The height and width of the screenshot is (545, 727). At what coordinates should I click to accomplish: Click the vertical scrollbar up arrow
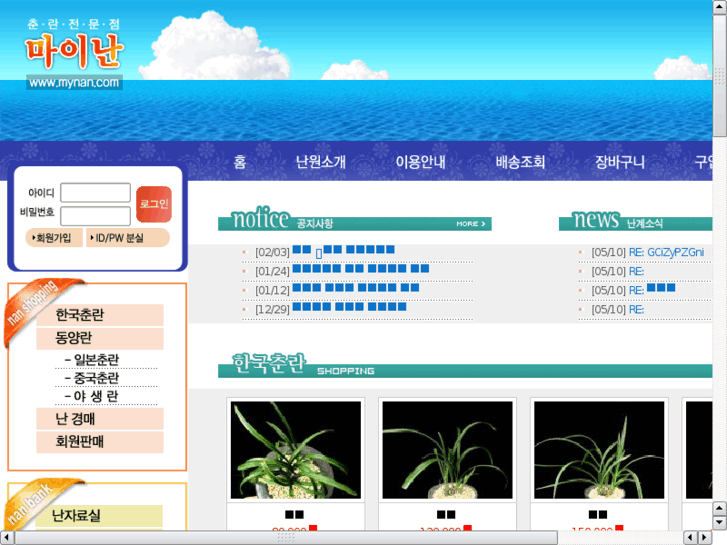[720, 6]
